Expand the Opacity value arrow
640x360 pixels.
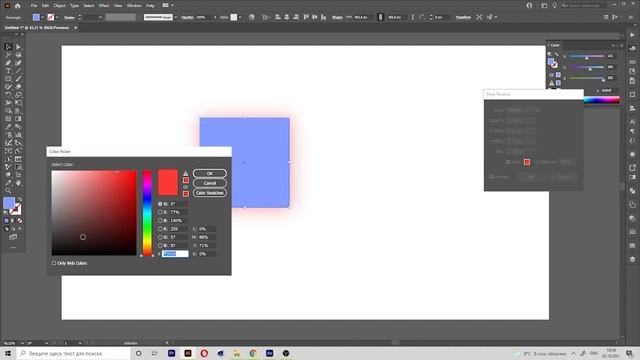[215, 17]
